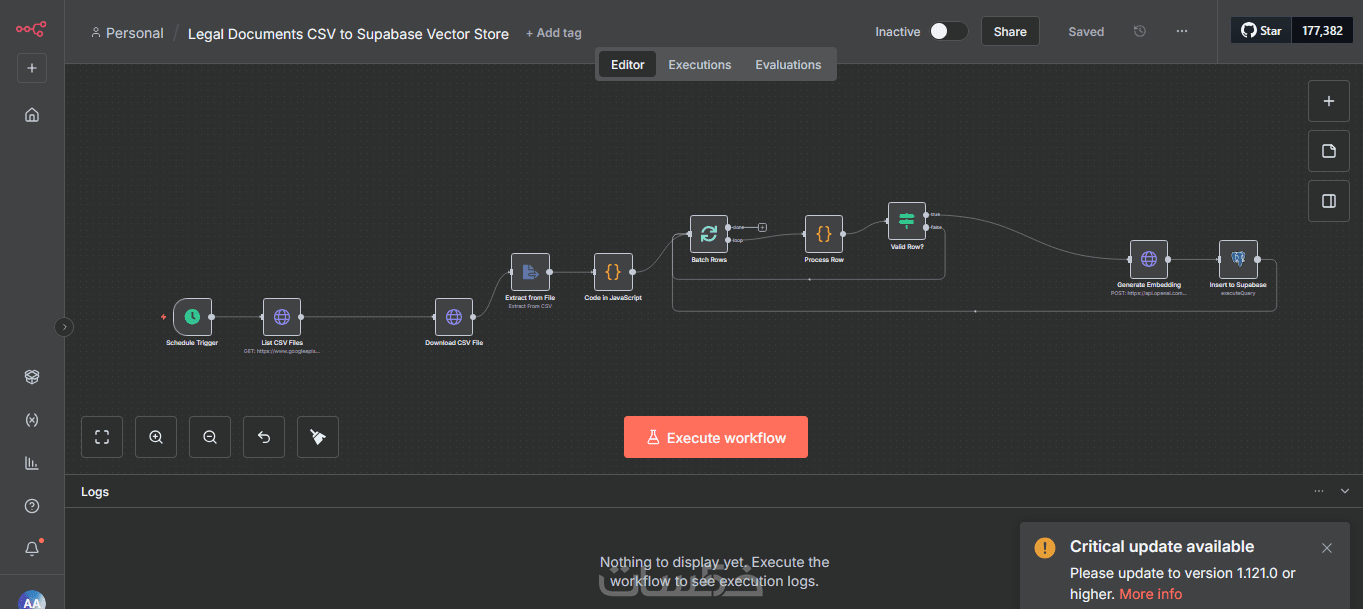Image resolution: width=1363 pixels, height=609 pixels.
Task: Tidy up workflow with broom icon
Action: (318, 437)
